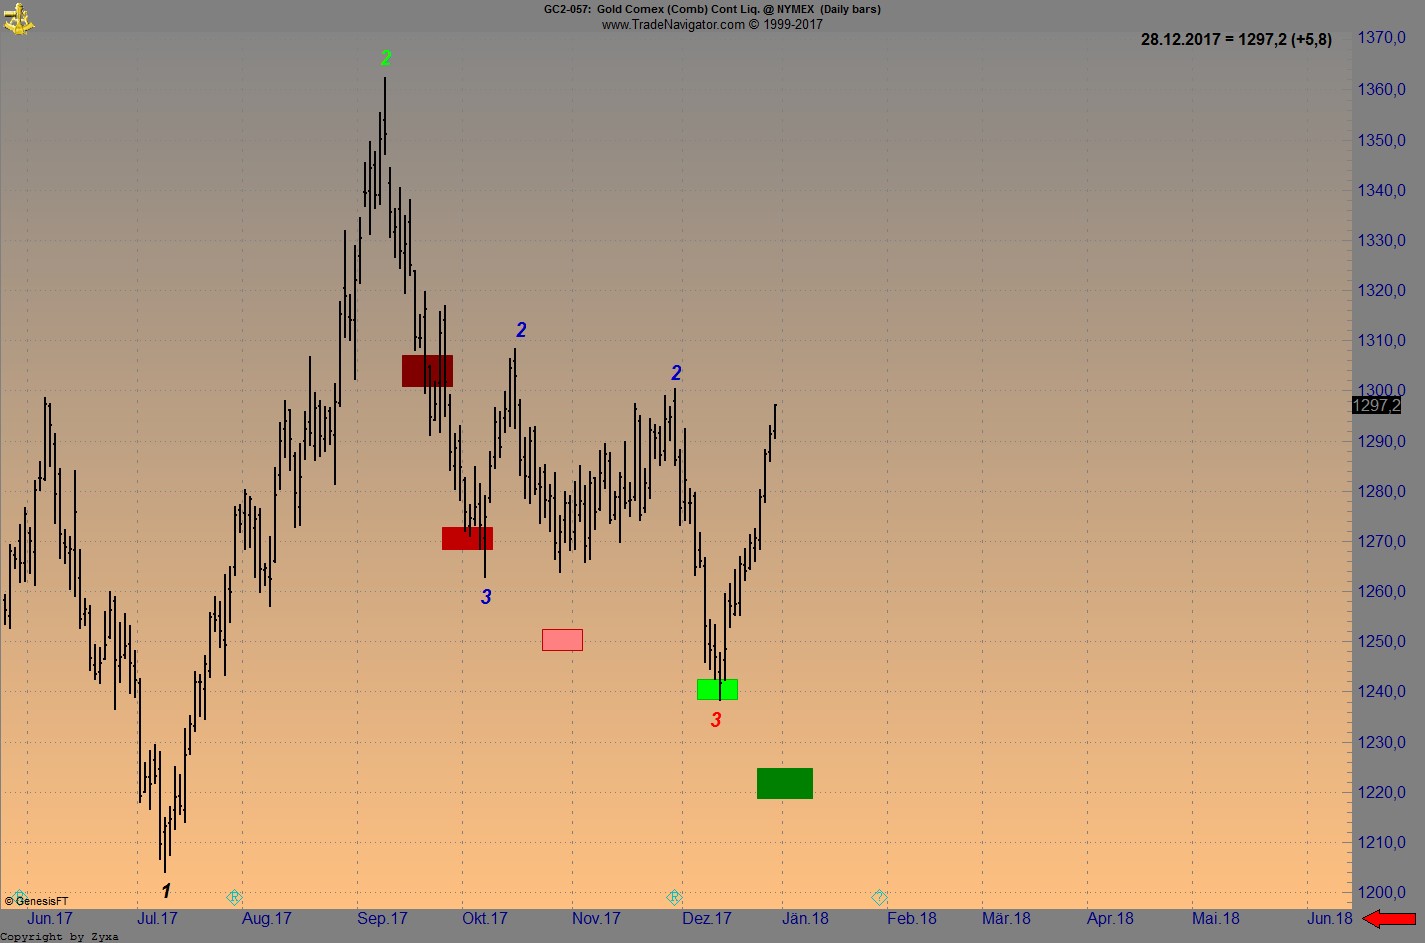Click the 28.12.2017 quote readout
This screenshot has height=943, width=1425.
coord(1236,40)
